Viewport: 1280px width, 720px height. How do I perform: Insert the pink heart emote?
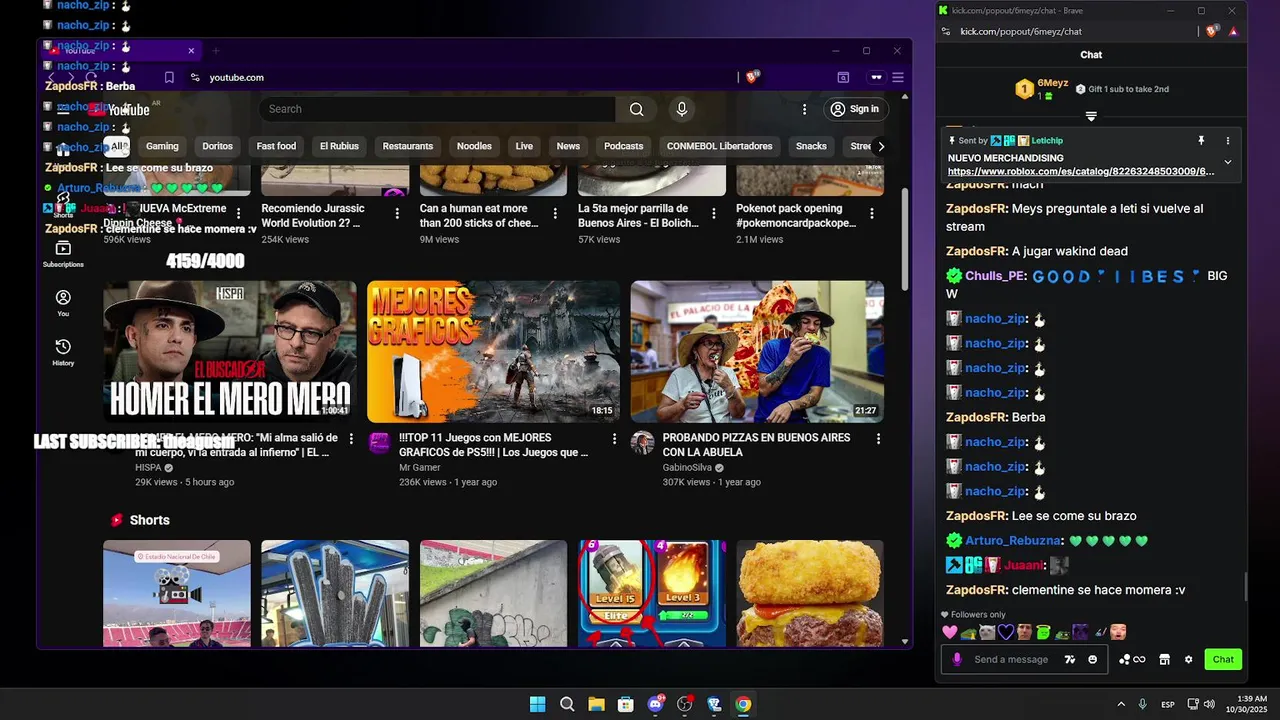(950, 632)
